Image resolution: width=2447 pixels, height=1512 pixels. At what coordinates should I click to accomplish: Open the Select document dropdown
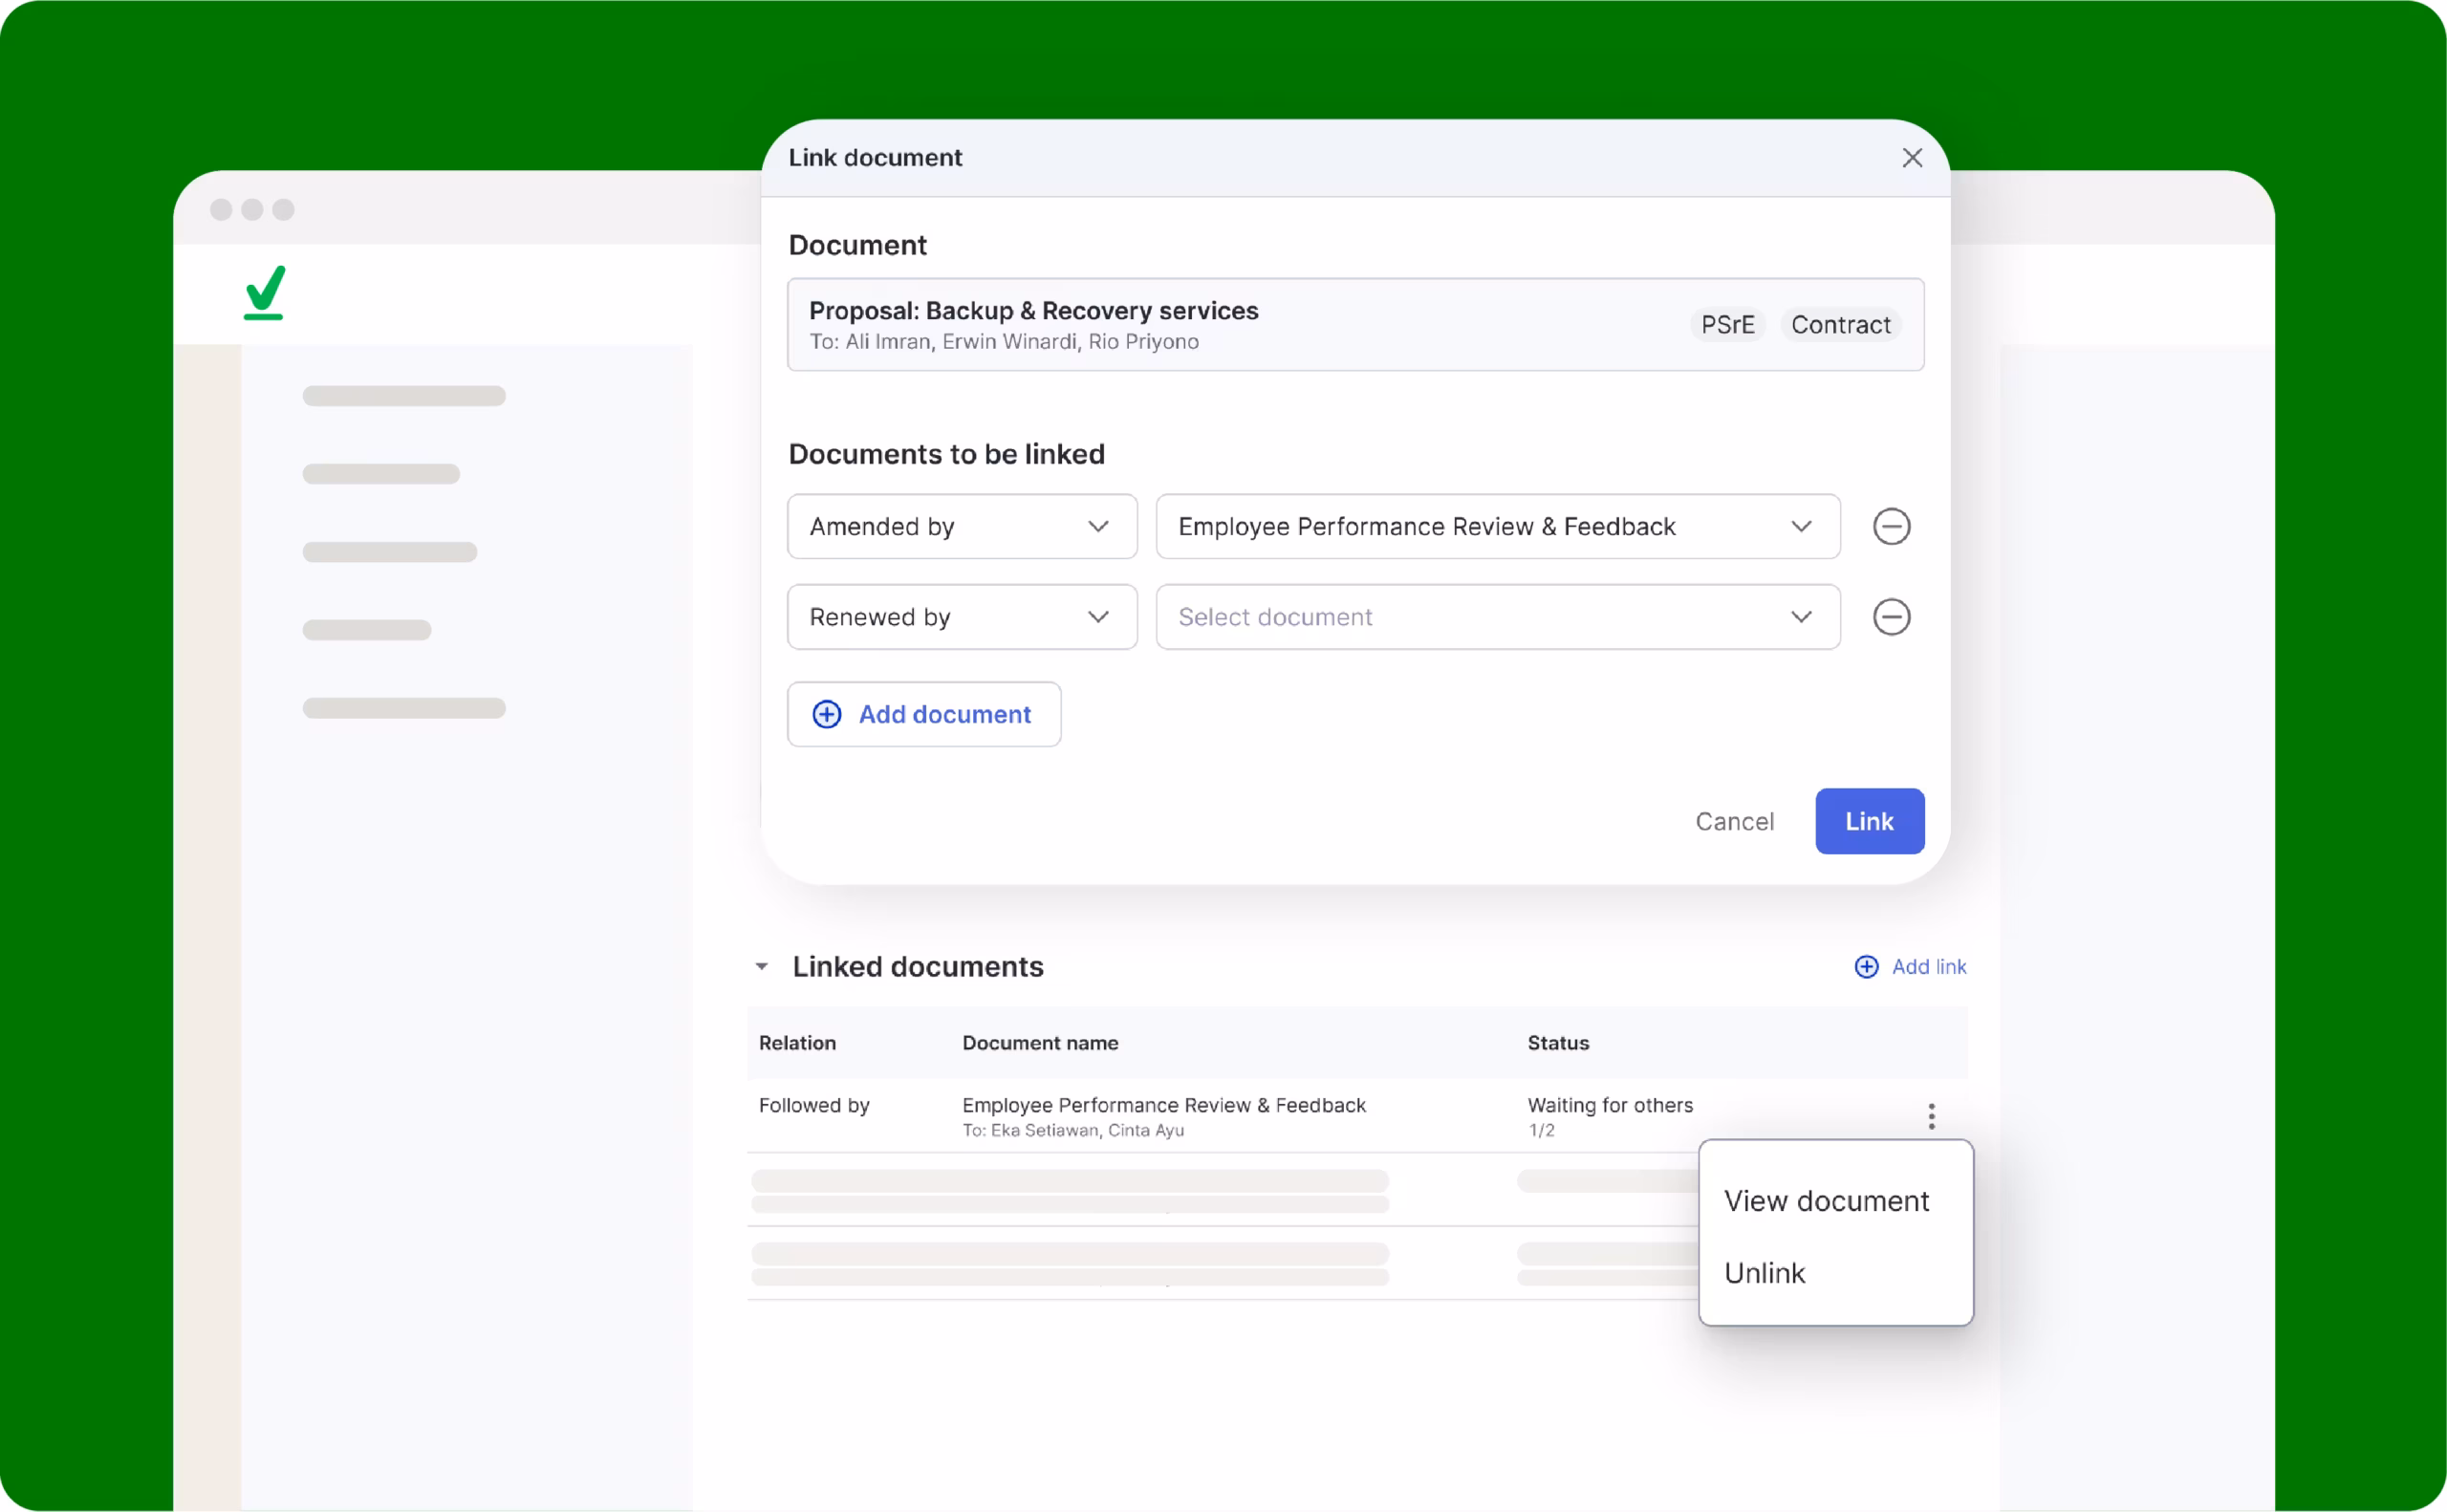point(1496,617)
